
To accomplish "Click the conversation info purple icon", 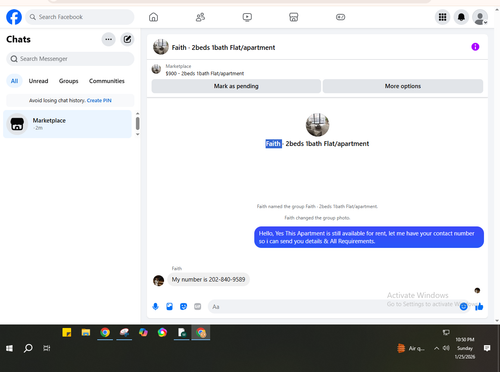I will click(475, 47).
